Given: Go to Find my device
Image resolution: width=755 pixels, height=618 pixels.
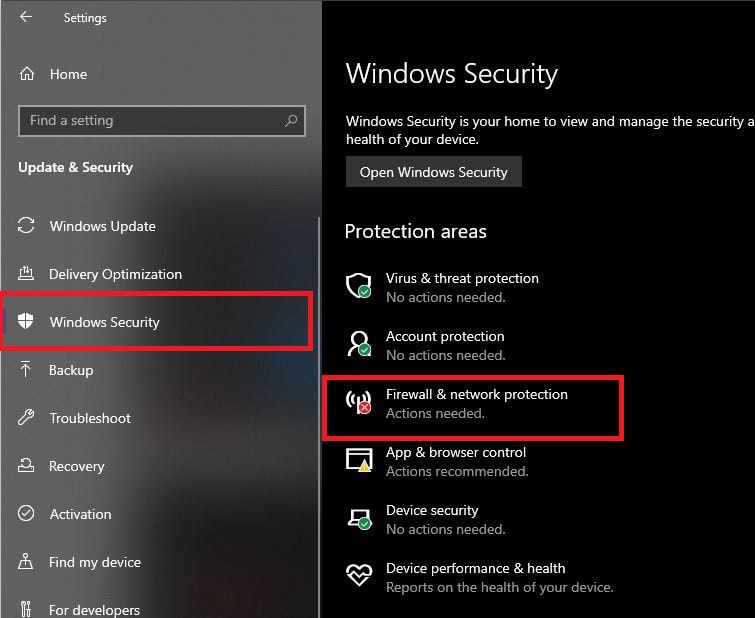Looking at the screenshot, I should 95,562.
